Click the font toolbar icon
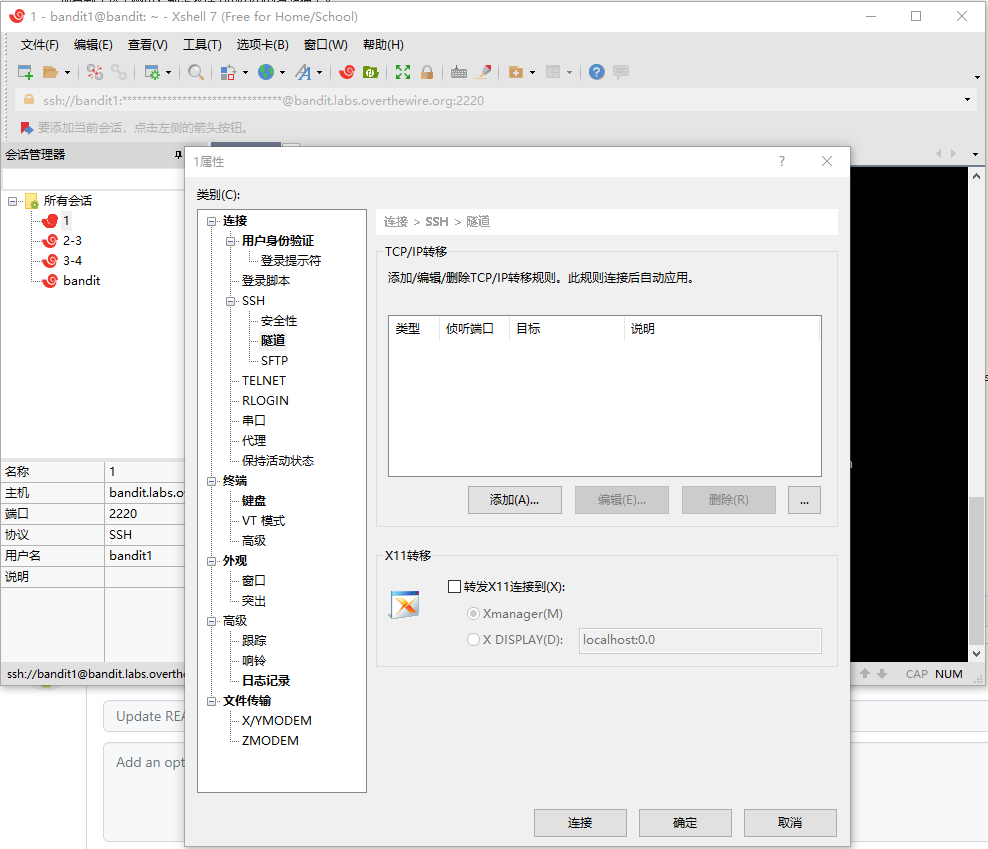The width and height of the screenshot is (988, 849). click(304, 72)
